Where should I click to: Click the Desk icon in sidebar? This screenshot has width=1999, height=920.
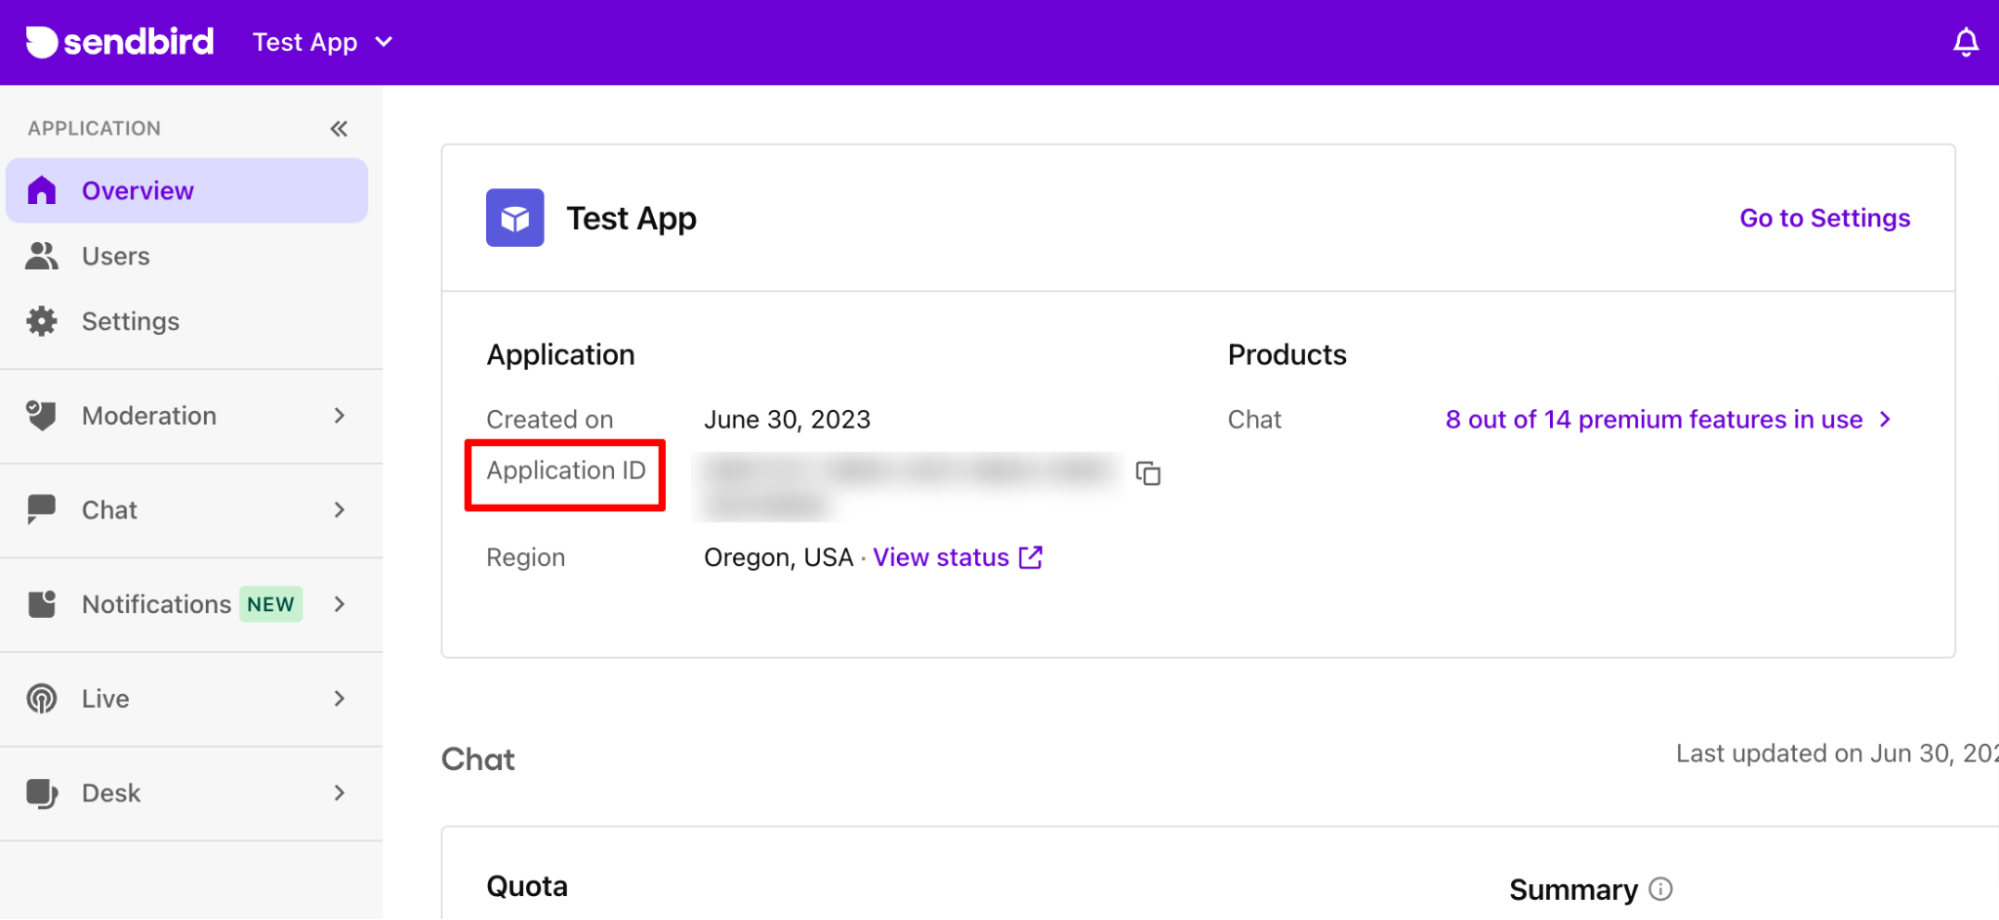(x=42, y=792)
